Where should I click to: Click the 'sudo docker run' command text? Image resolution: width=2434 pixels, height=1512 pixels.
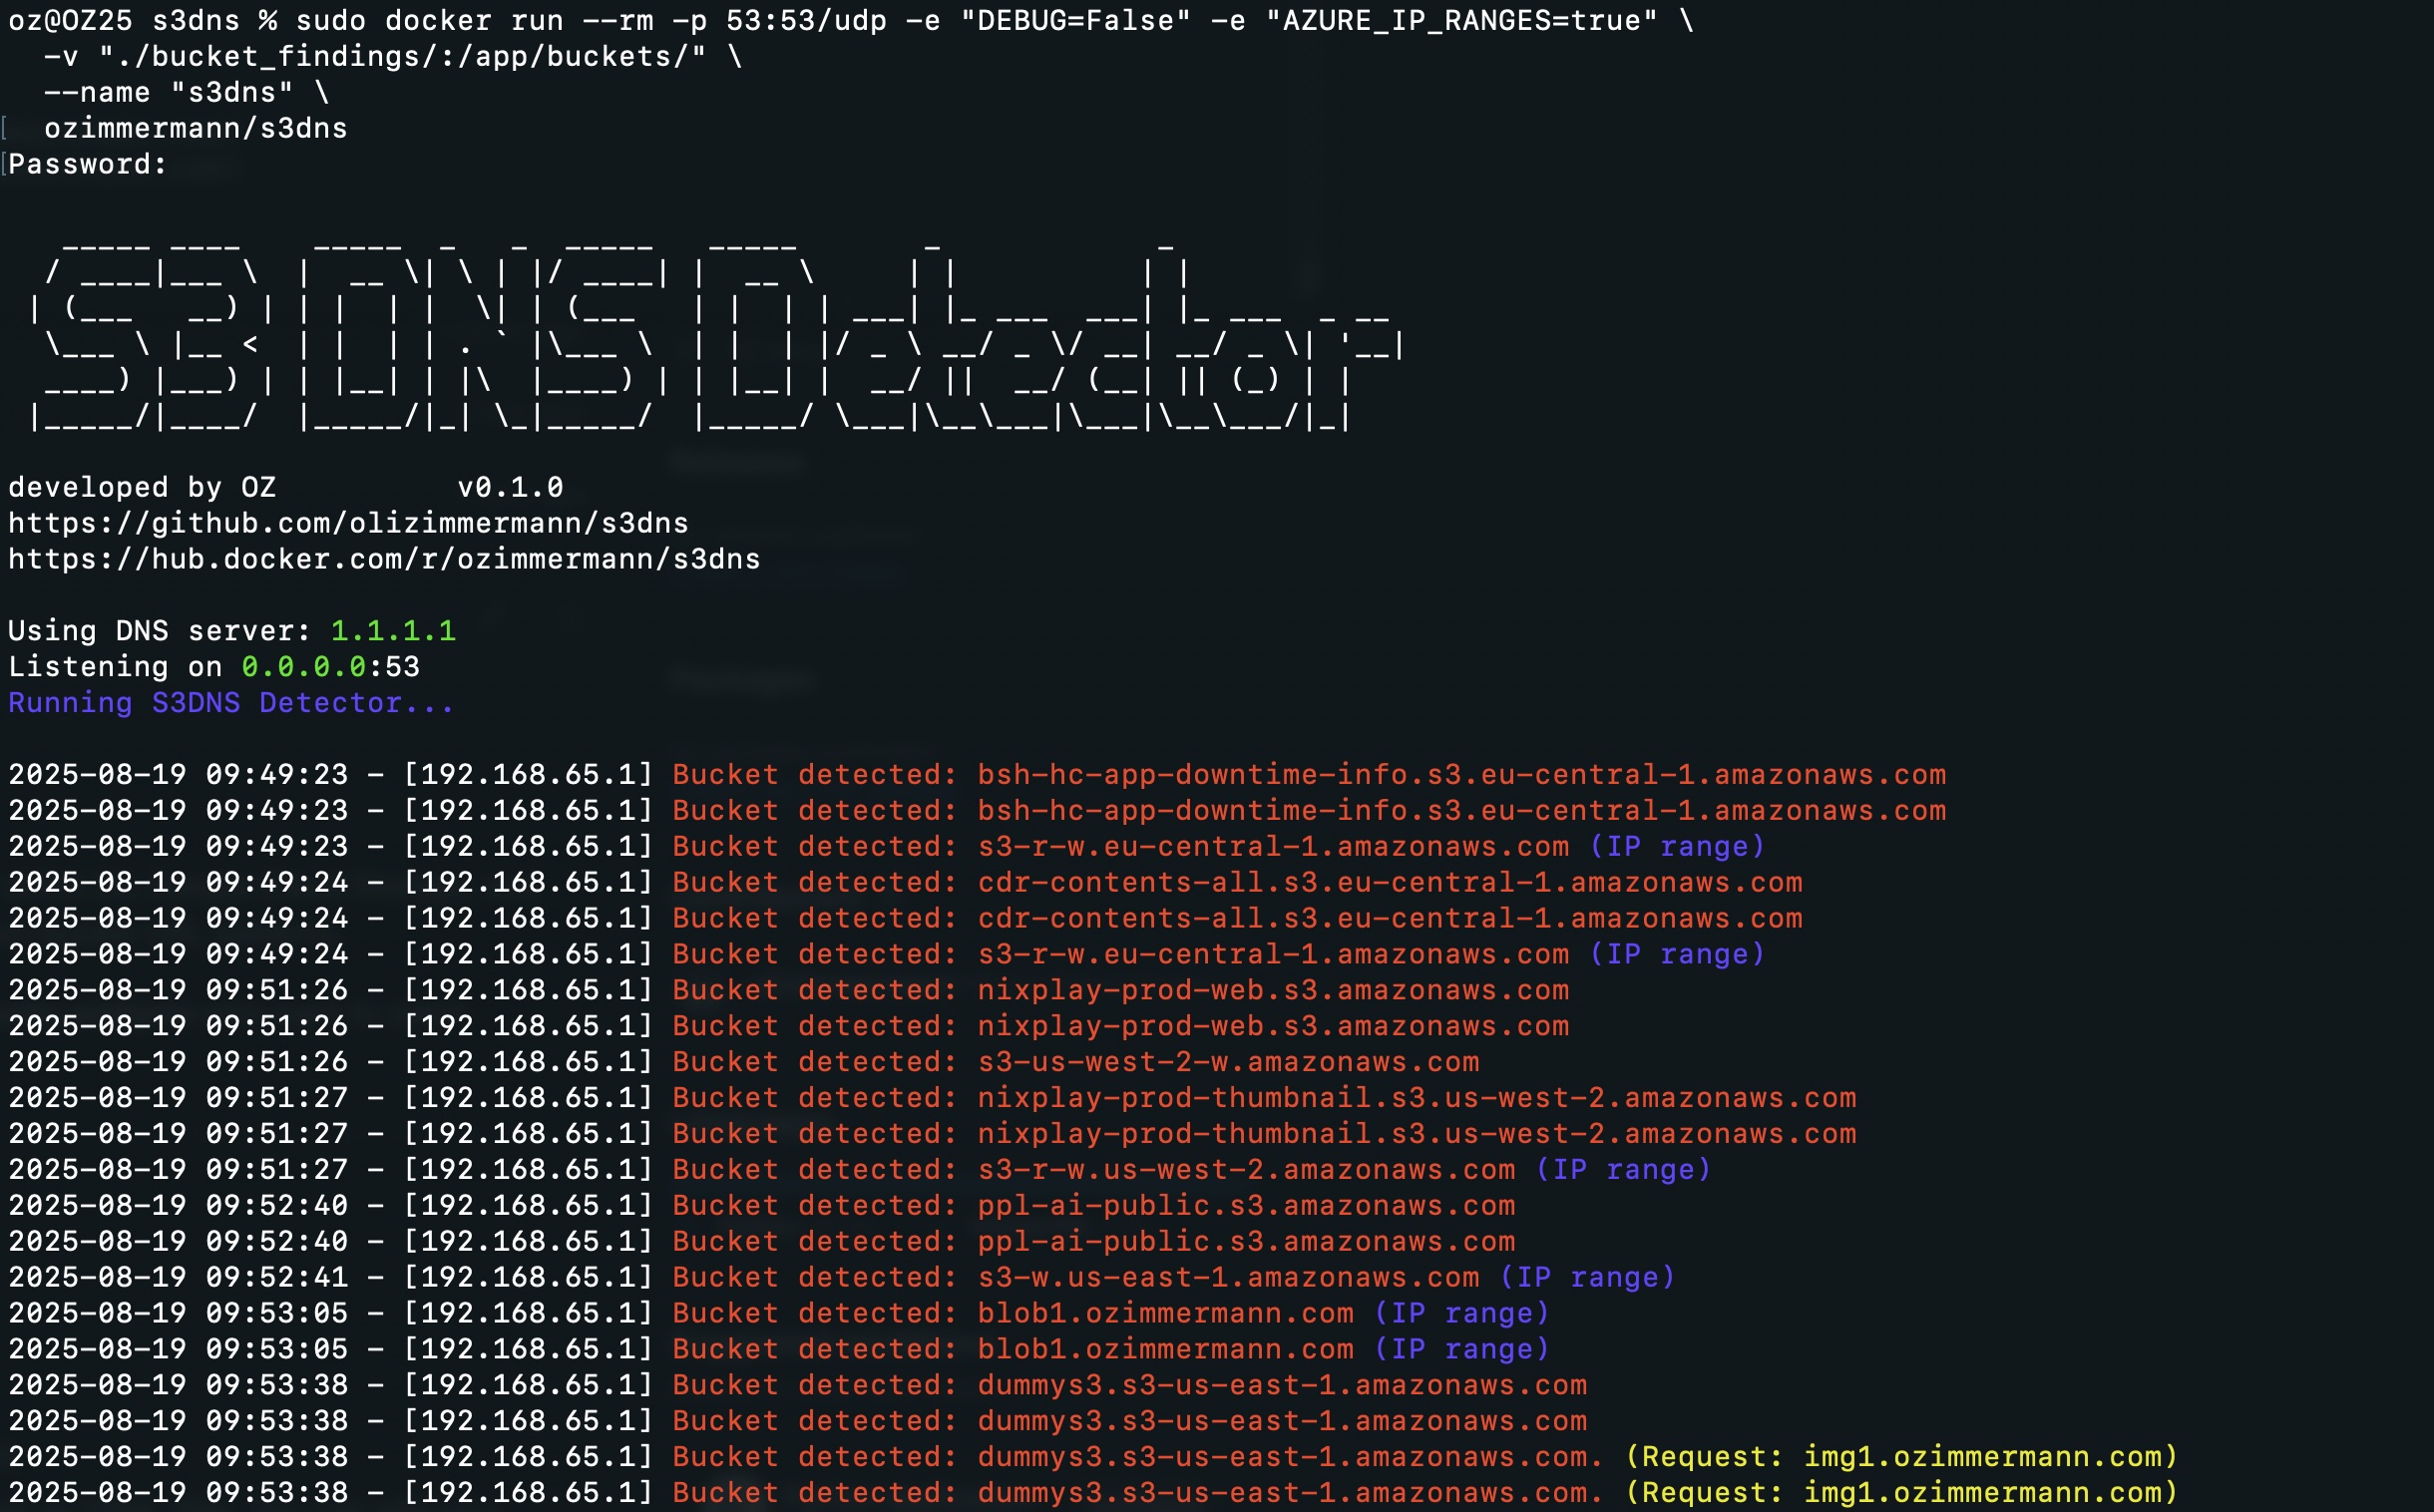[x=429, y=20]
